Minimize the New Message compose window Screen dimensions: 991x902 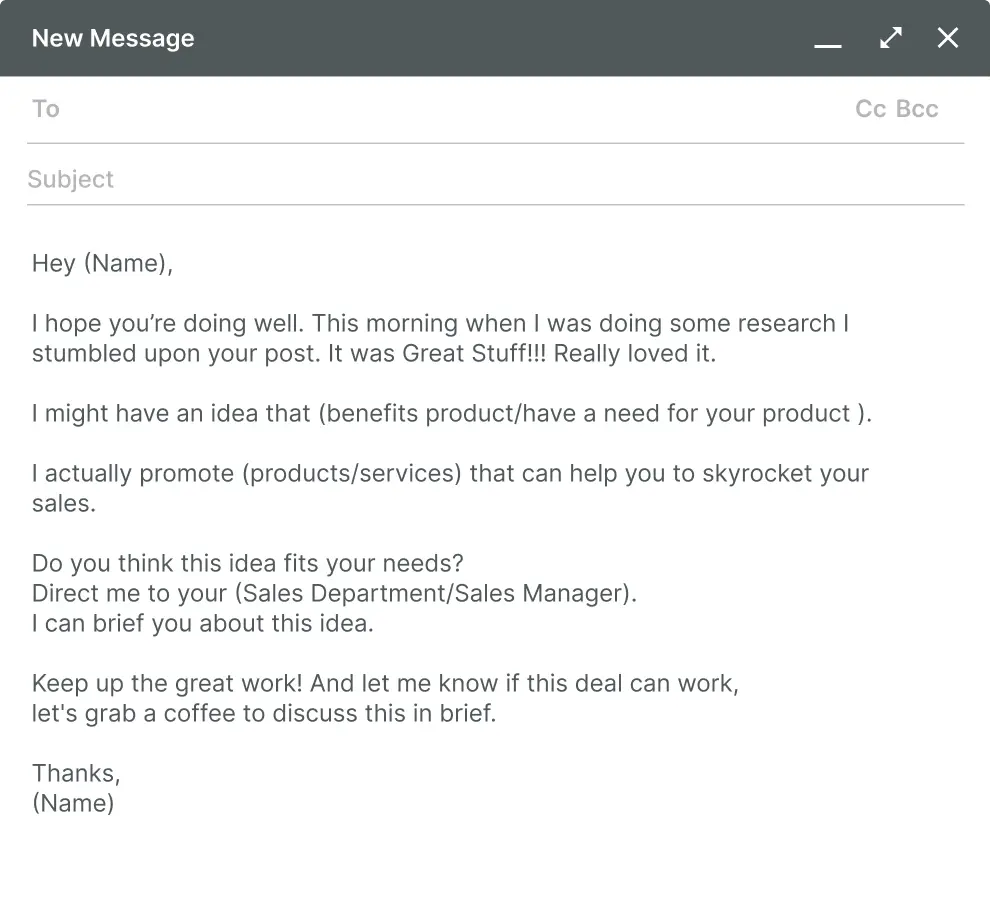(827, 40)
